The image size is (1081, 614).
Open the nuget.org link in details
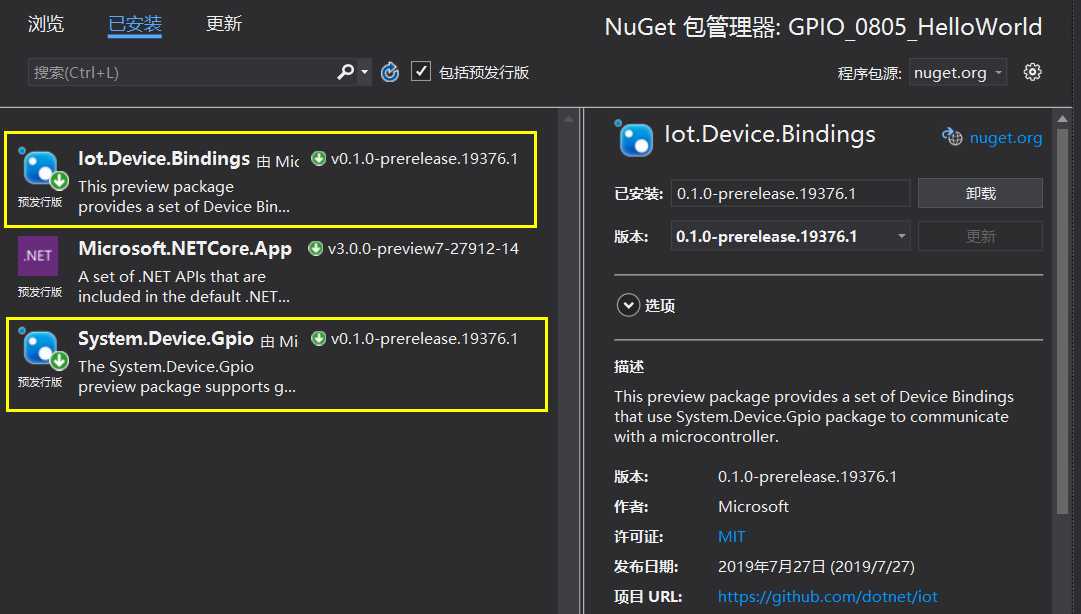[x=1005, y=138]
